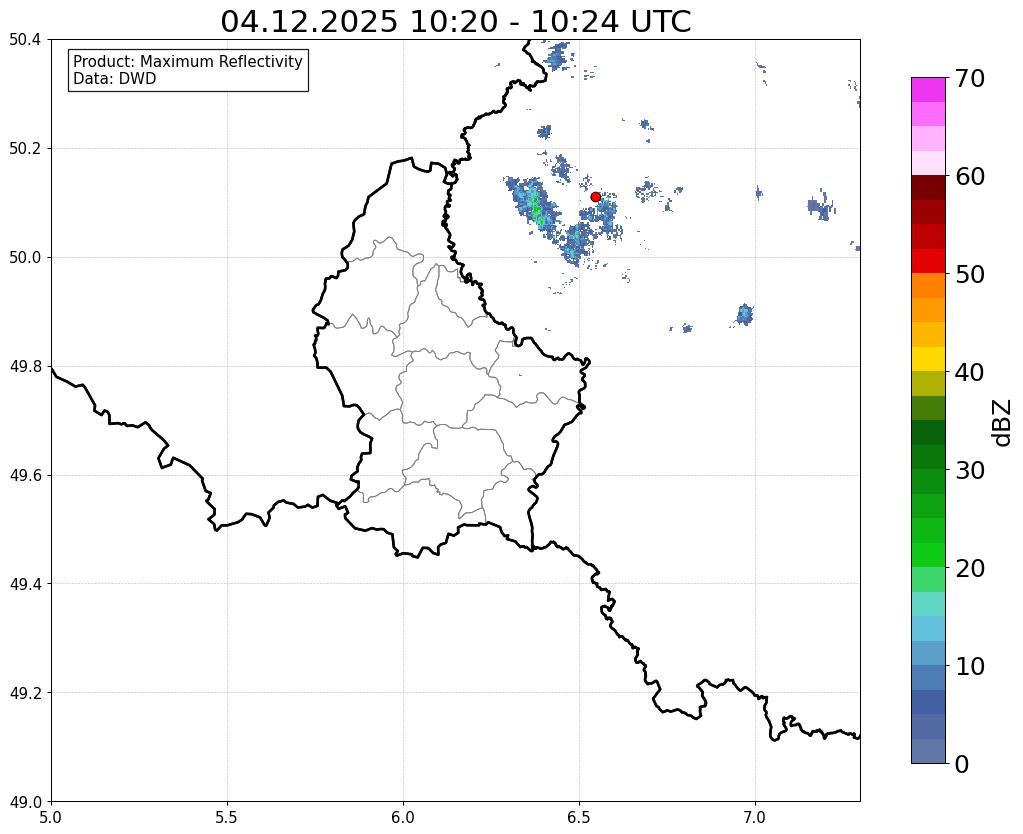
Task: Click colorbar tick label 20
Action: point(970,568)
